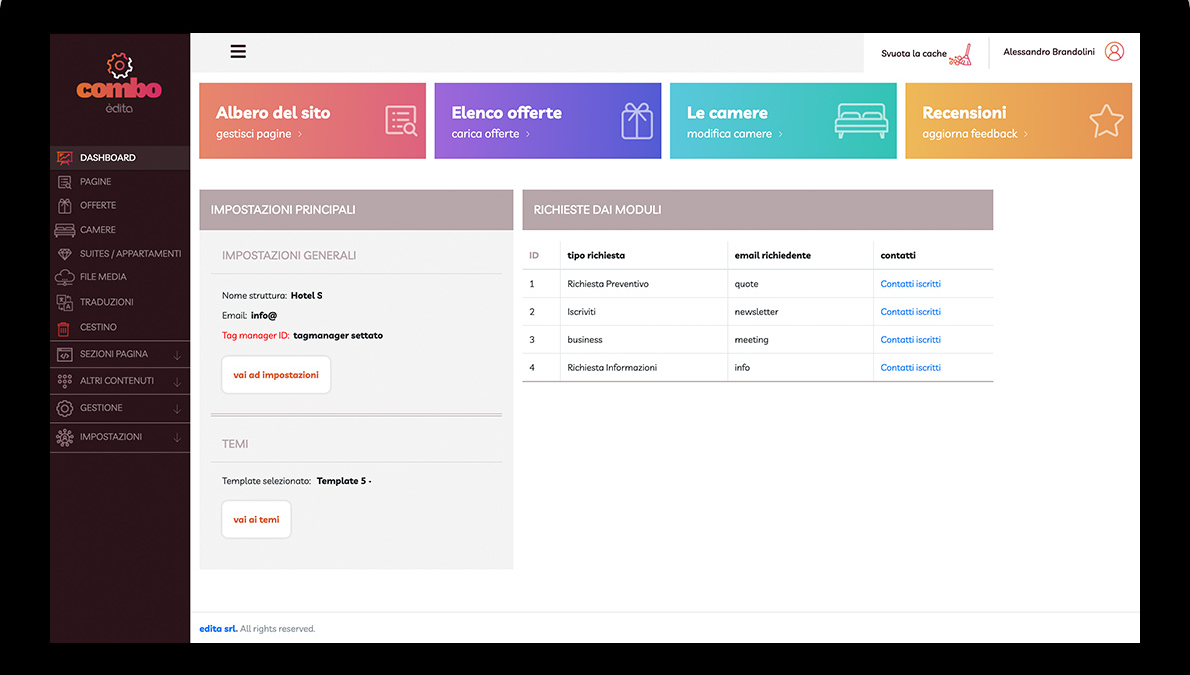Click the File Media cloud icon
1190x675 pixels.
[65, 277]
